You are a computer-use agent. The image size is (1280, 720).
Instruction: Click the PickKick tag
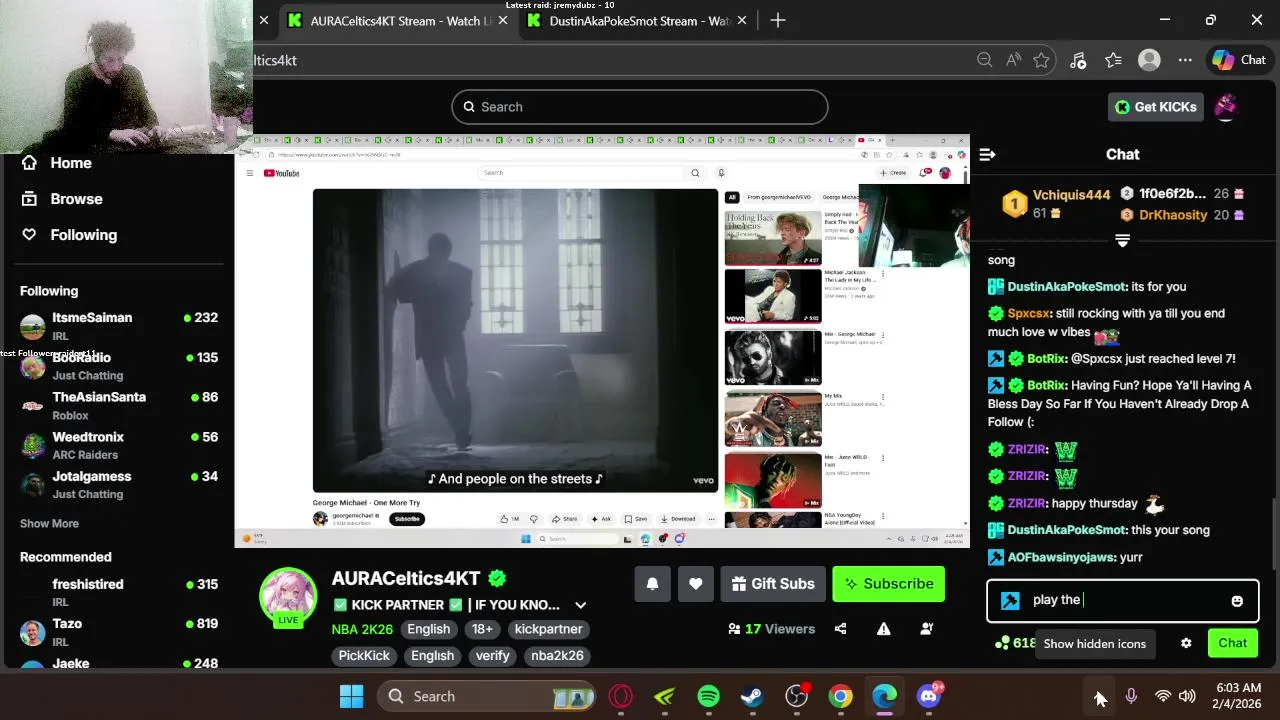coord(364,656)
